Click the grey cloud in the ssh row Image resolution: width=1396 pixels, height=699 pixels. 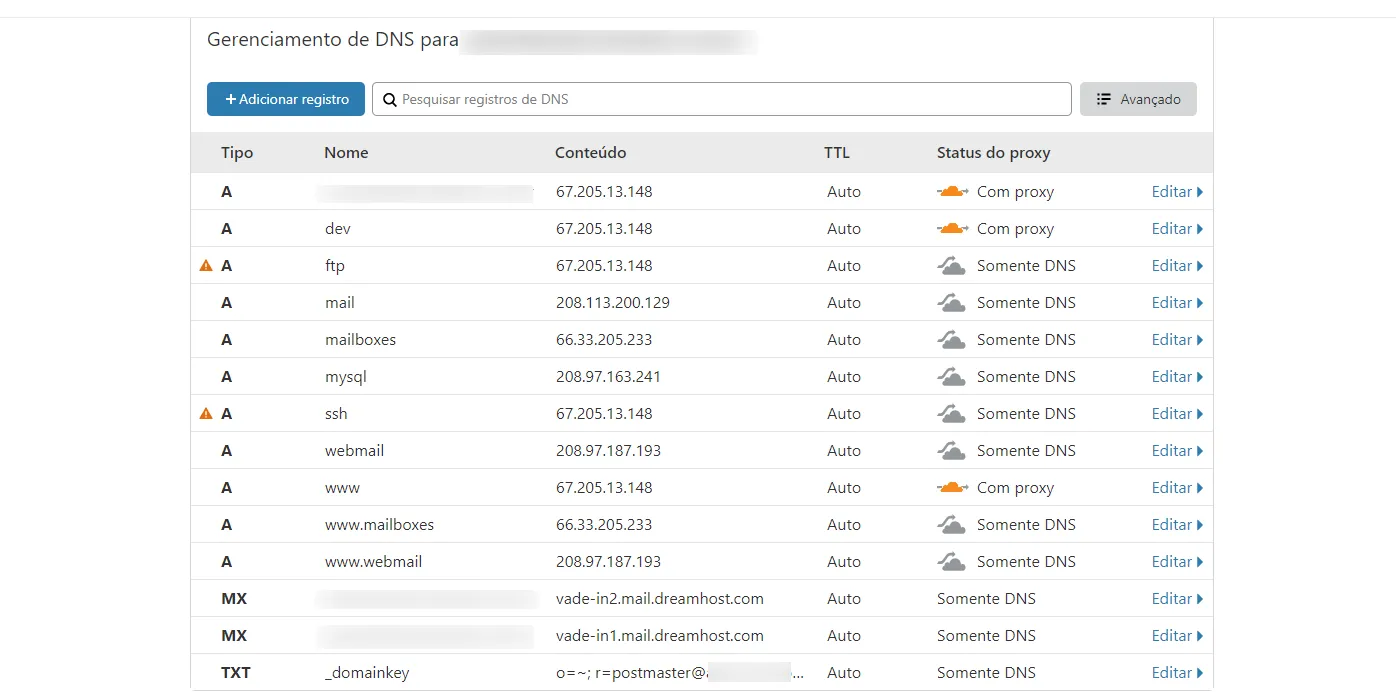pos(951,413)
